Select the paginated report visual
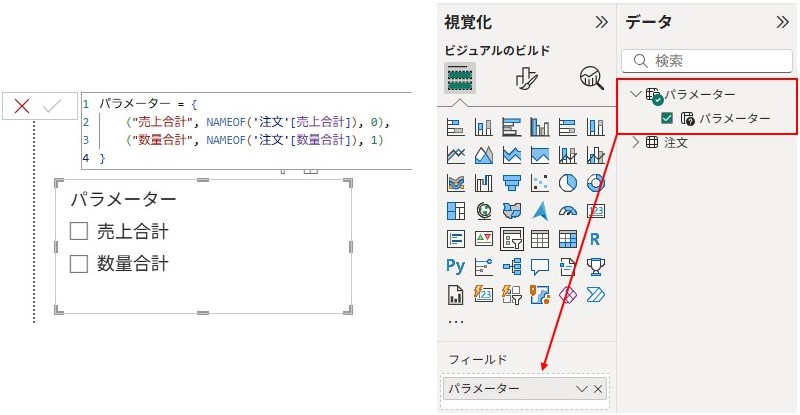 point(456,295)
